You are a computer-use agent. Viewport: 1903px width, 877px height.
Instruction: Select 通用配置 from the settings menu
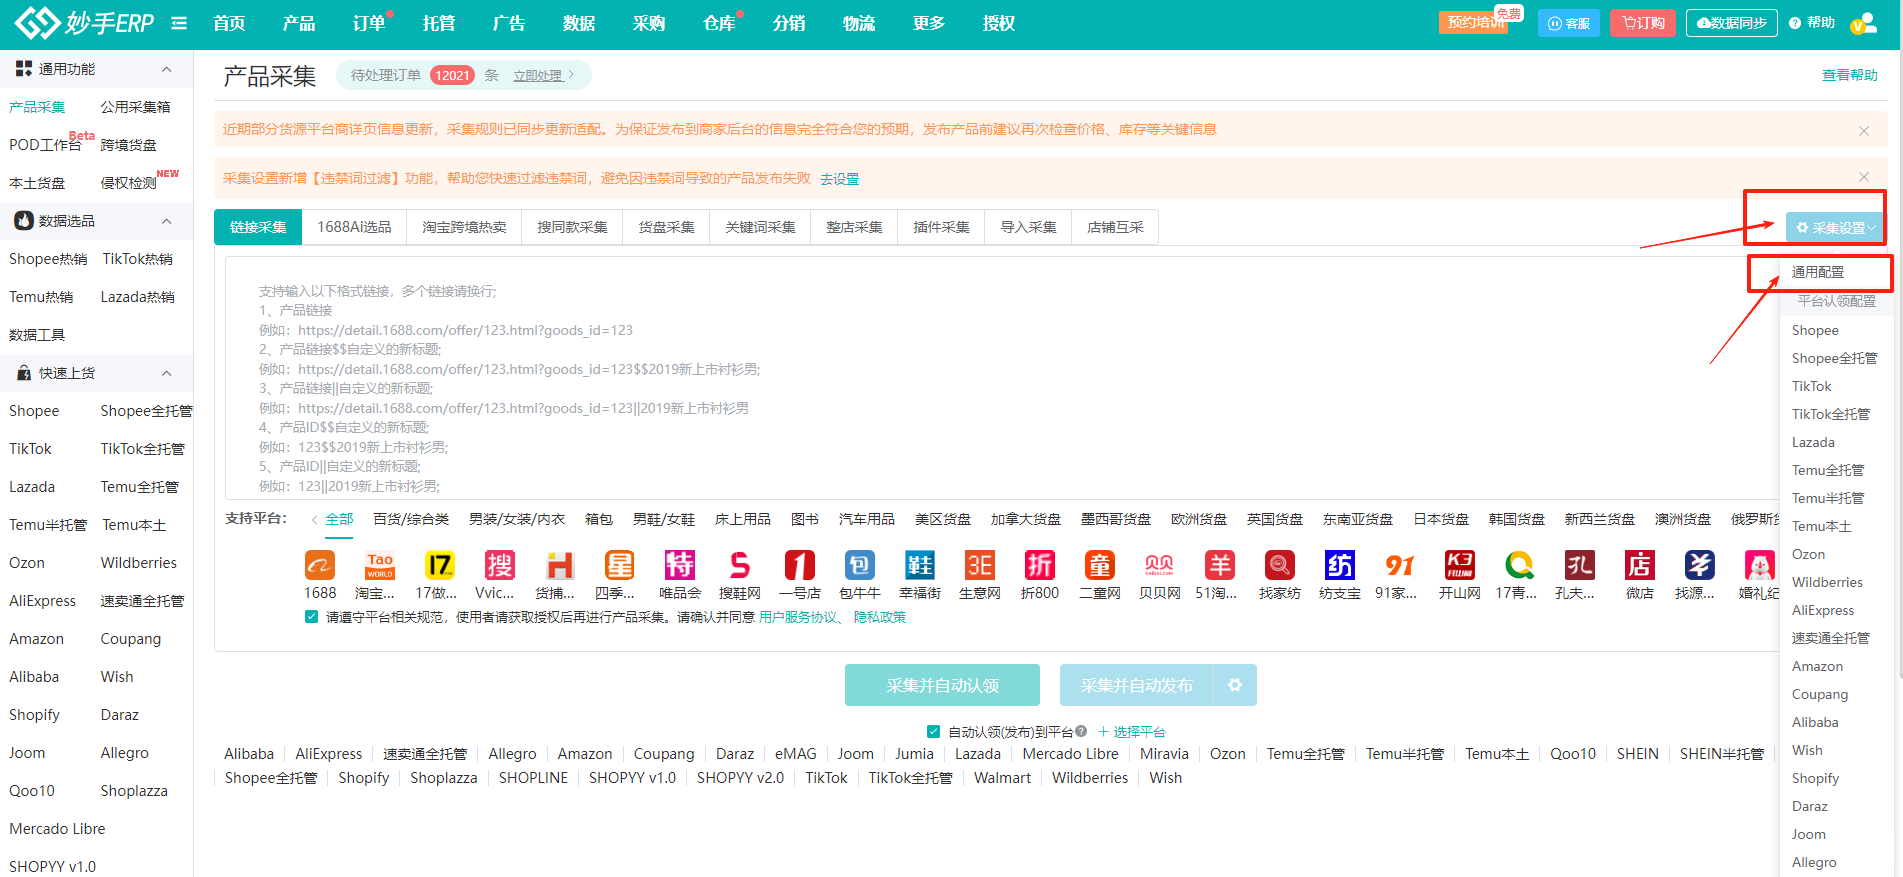click(1817, 272)
